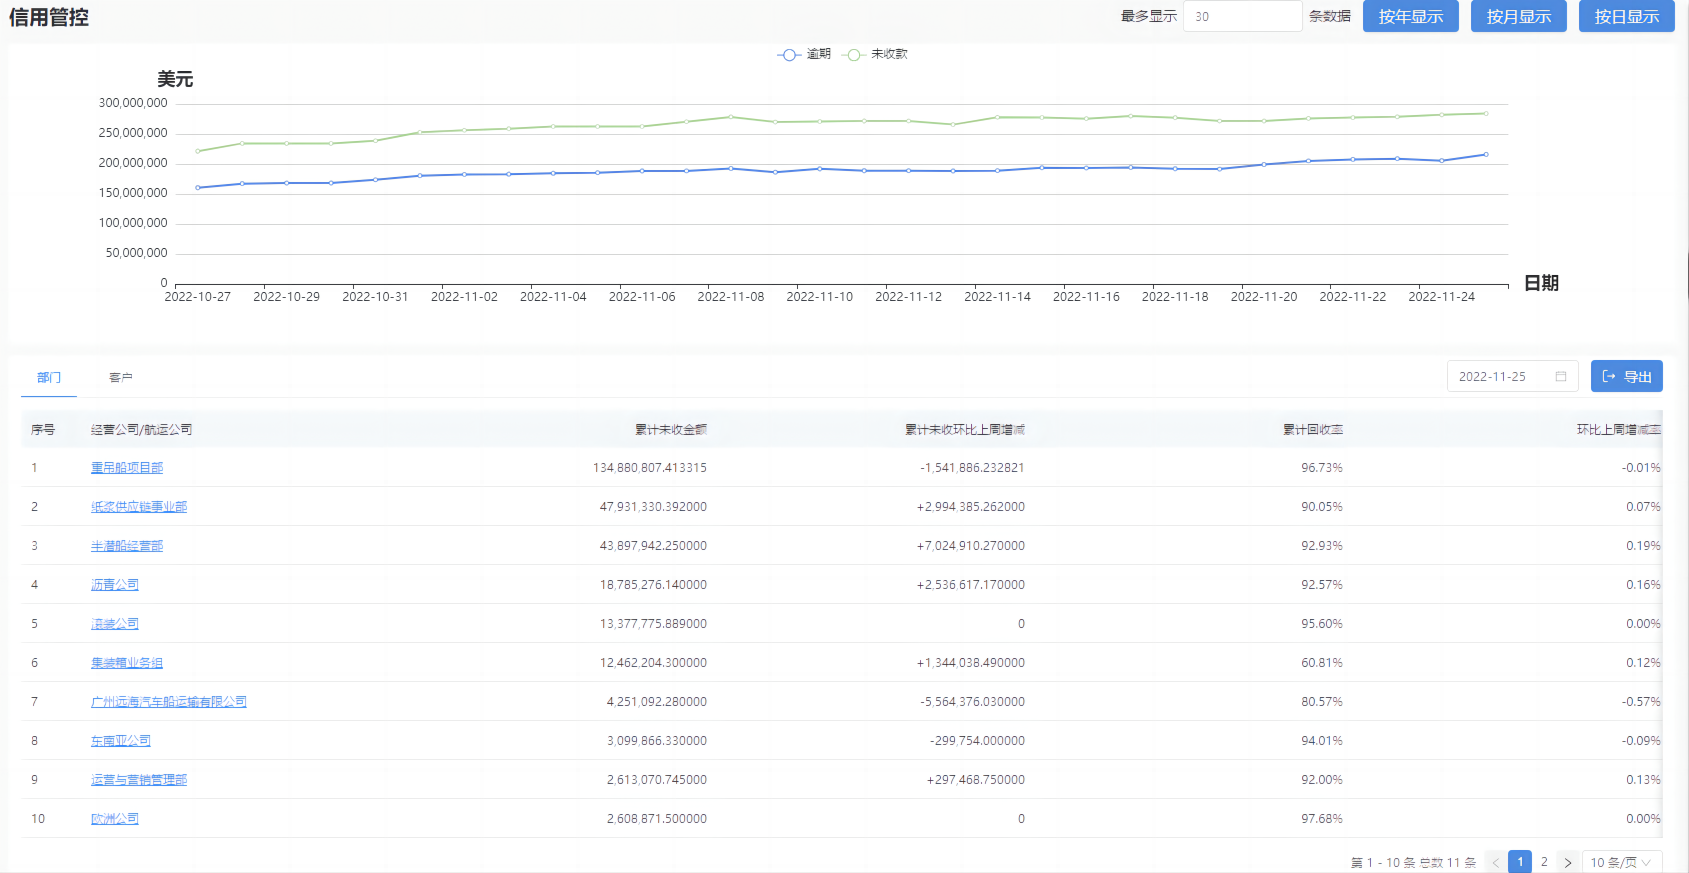
Task: Switch to the 客户 tab
Action: click(120, 377)
